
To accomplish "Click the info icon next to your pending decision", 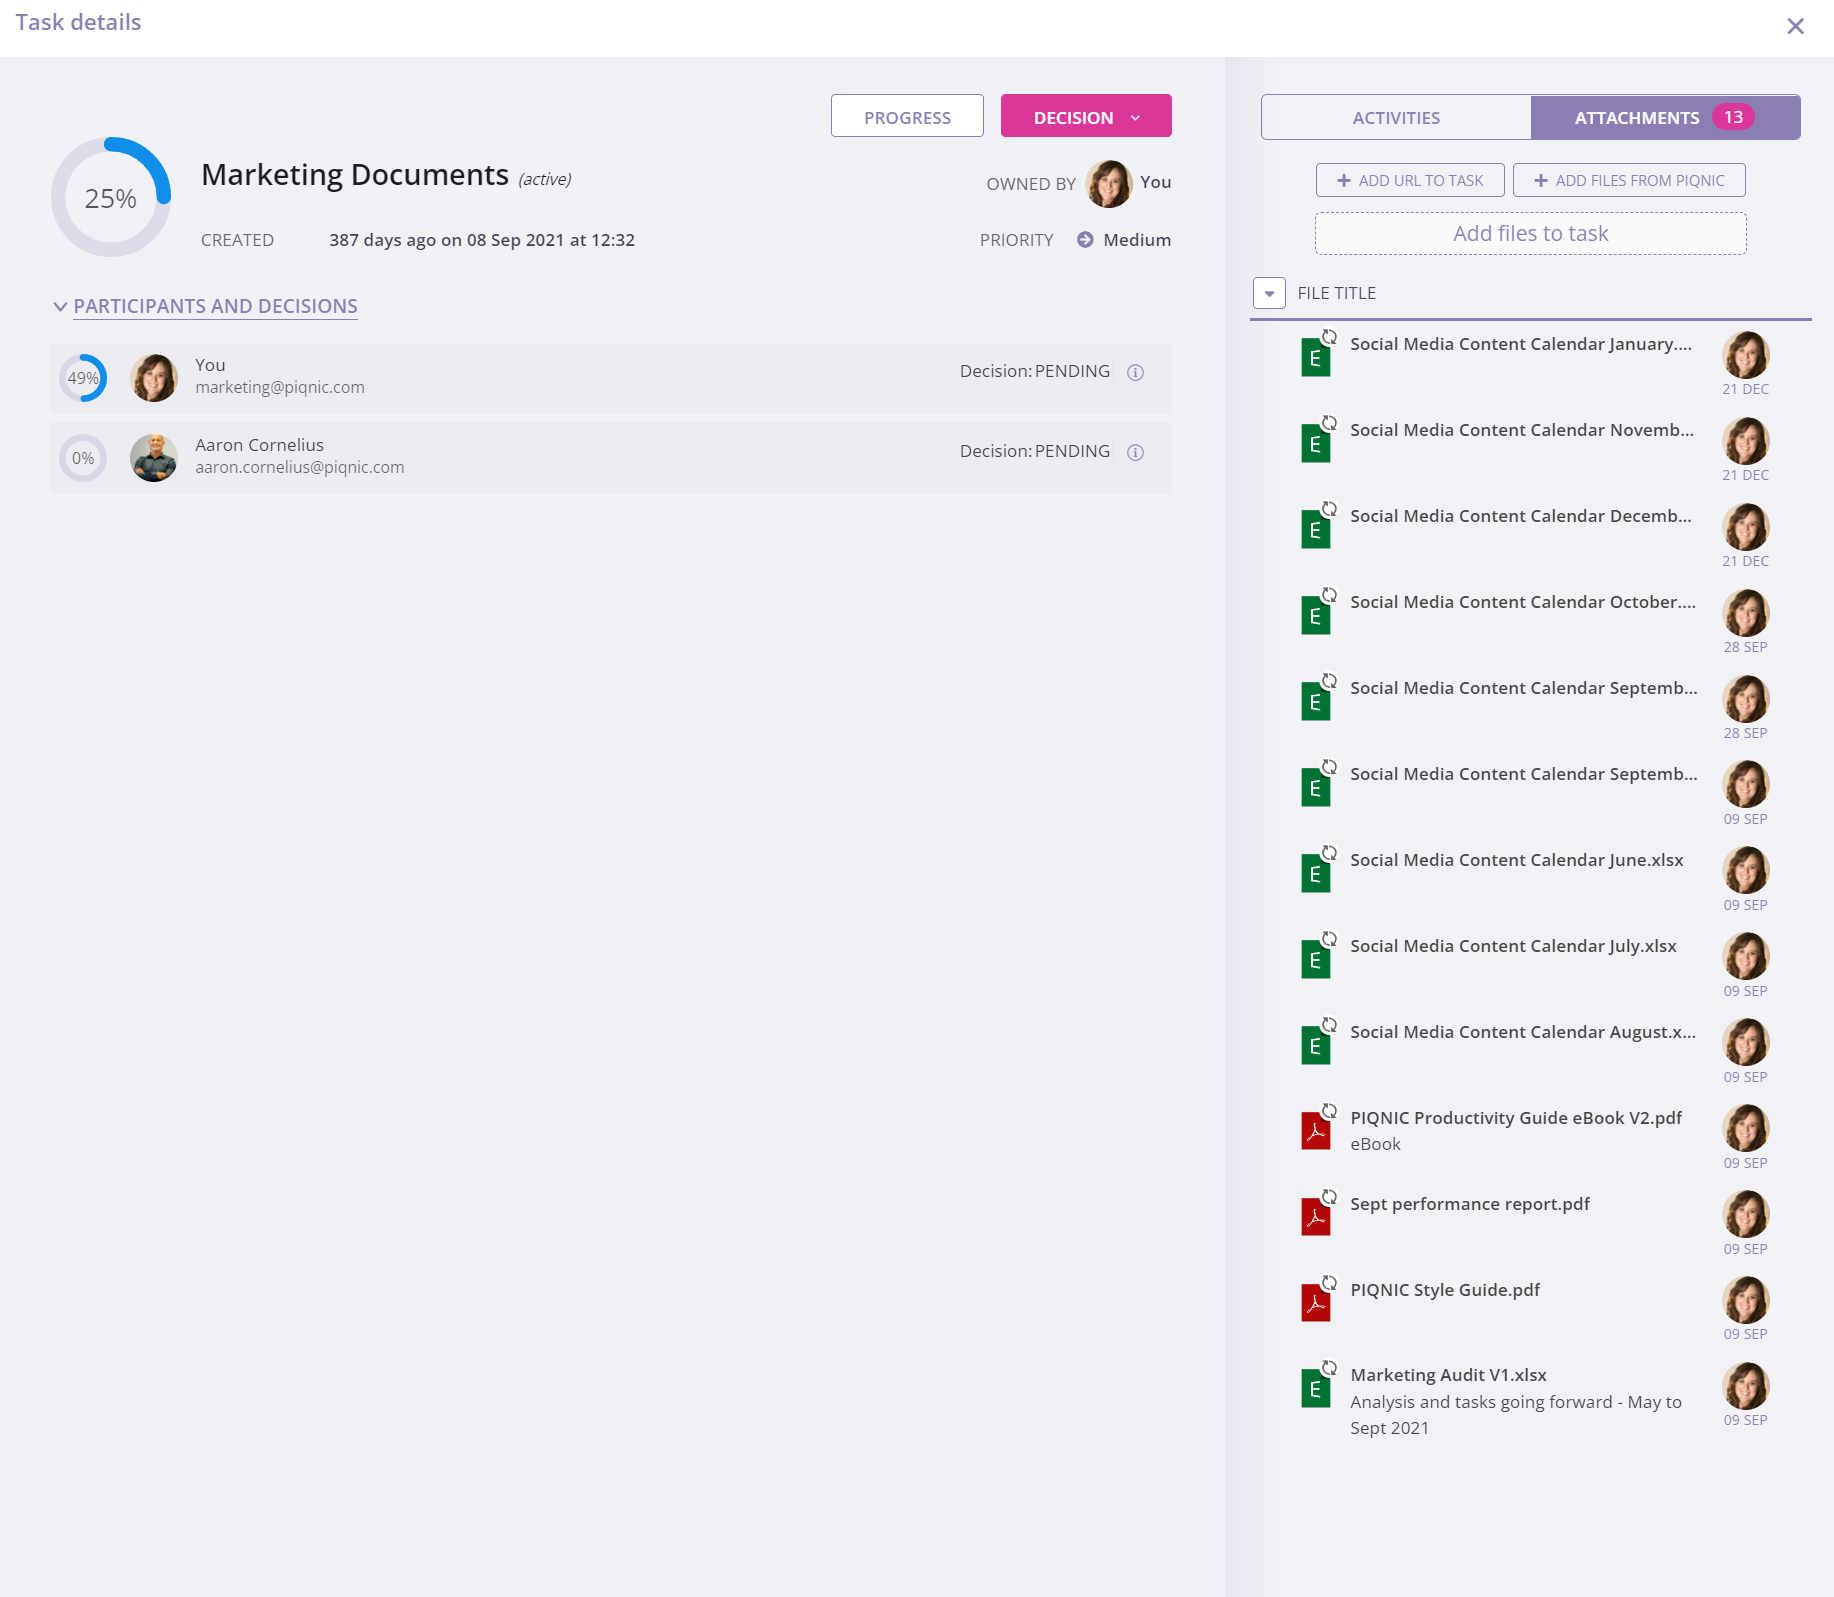I will 1135,372.
